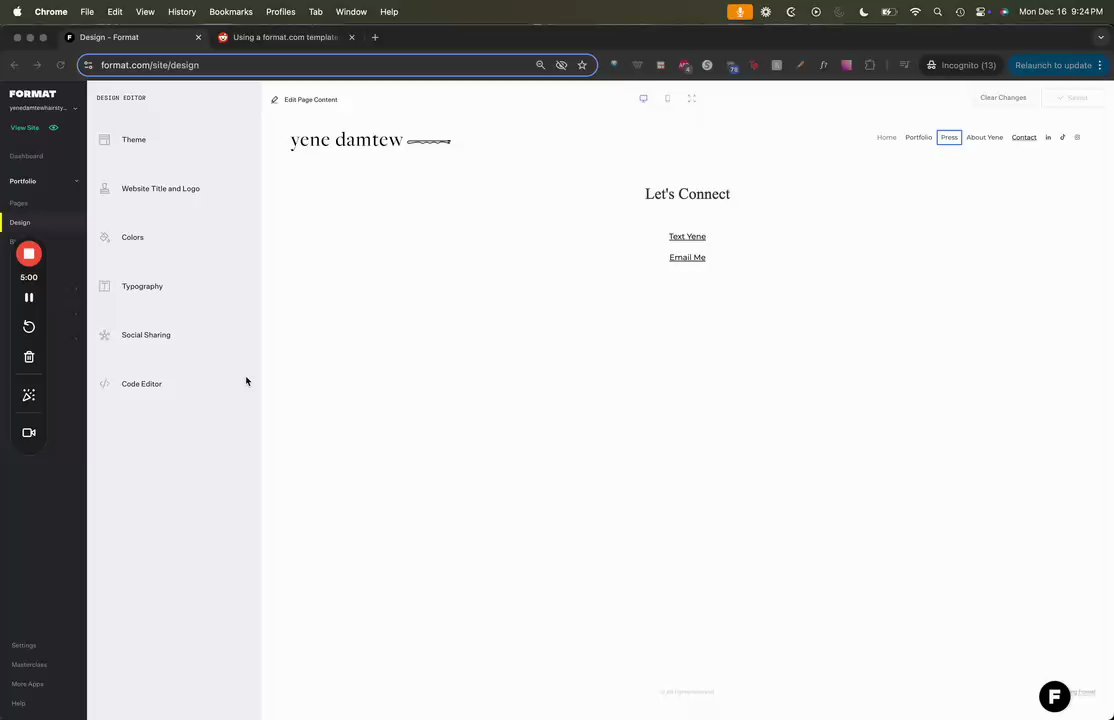This screenshot has height=720, width=1114.
Task: Select the Design - Format tab
Action: coord(133,38)
